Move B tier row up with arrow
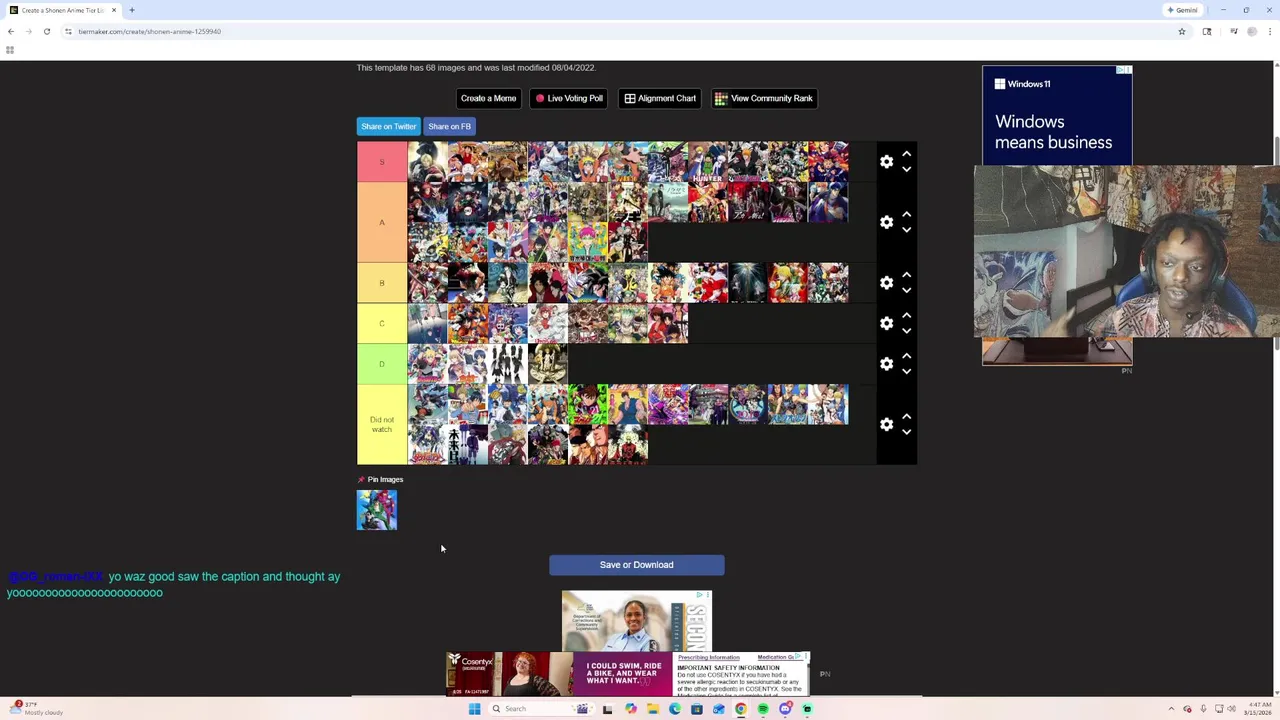This screenshot has height=720, width=1280. point(906,275)
